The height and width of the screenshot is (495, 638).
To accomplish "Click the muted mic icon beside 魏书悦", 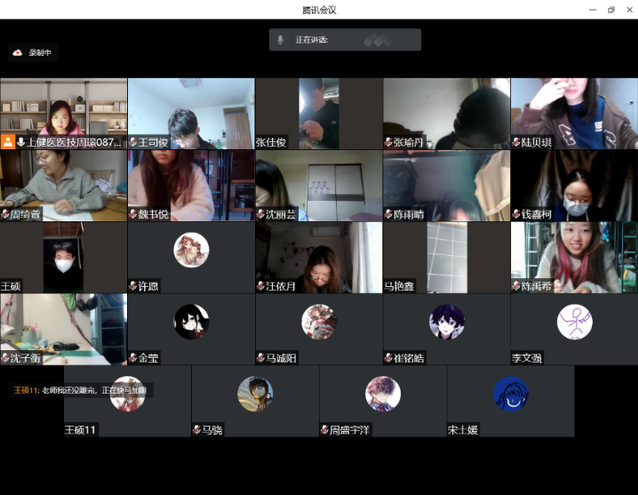I will click(x=133, y=215).
